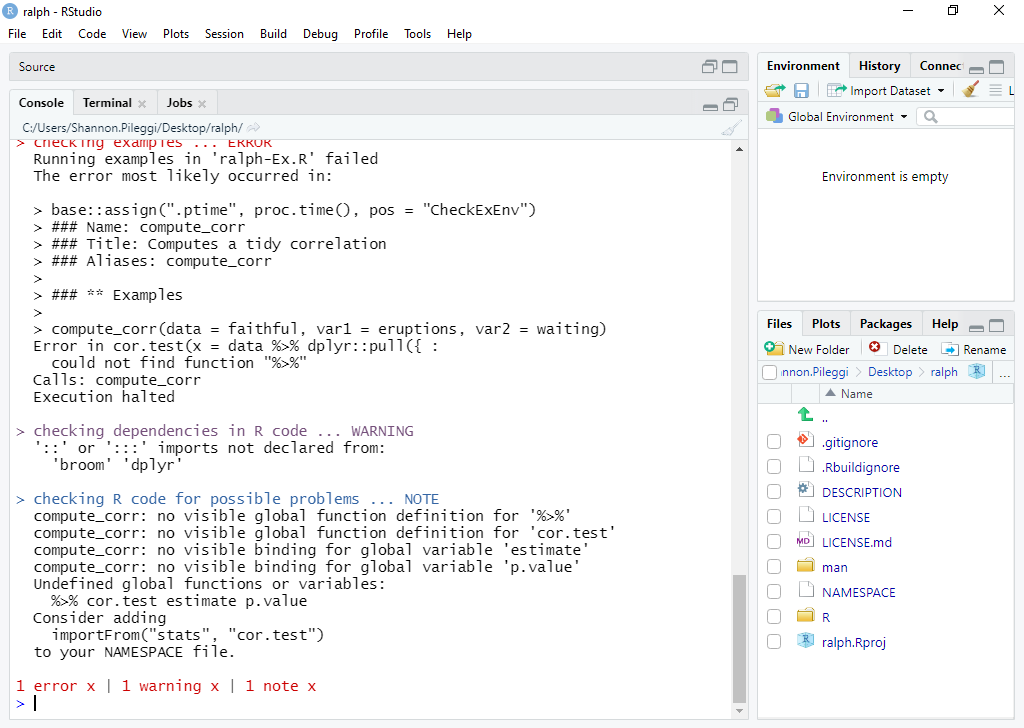Viewport: 1024px width, 728px height.
Task: Close the Jobs tab
Action: pyautogui.click(x=202, y=104)
